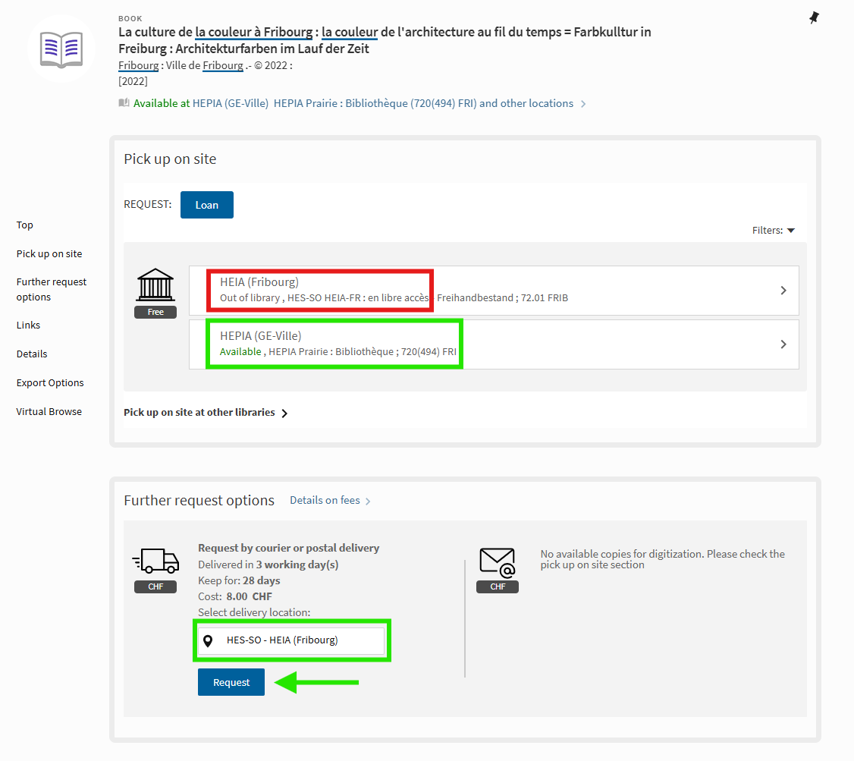Click the book resource type icon
The image size is (854, 761).
pyautogui.click(x=61, y=48)
